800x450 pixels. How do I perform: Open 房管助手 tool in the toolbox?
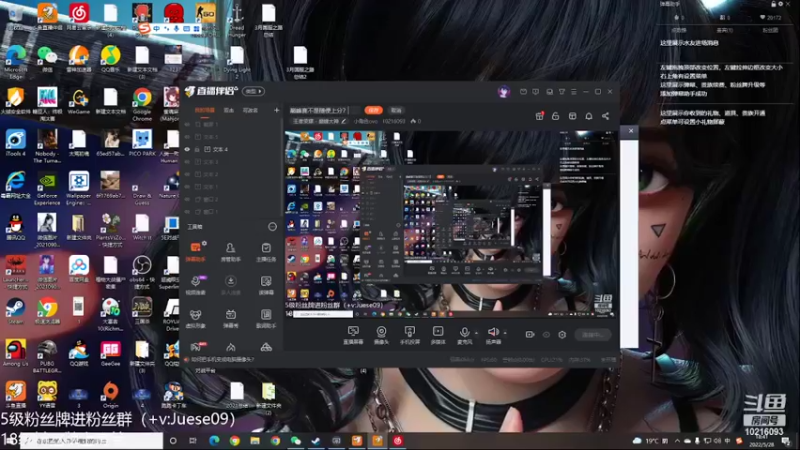coord(231,252)
